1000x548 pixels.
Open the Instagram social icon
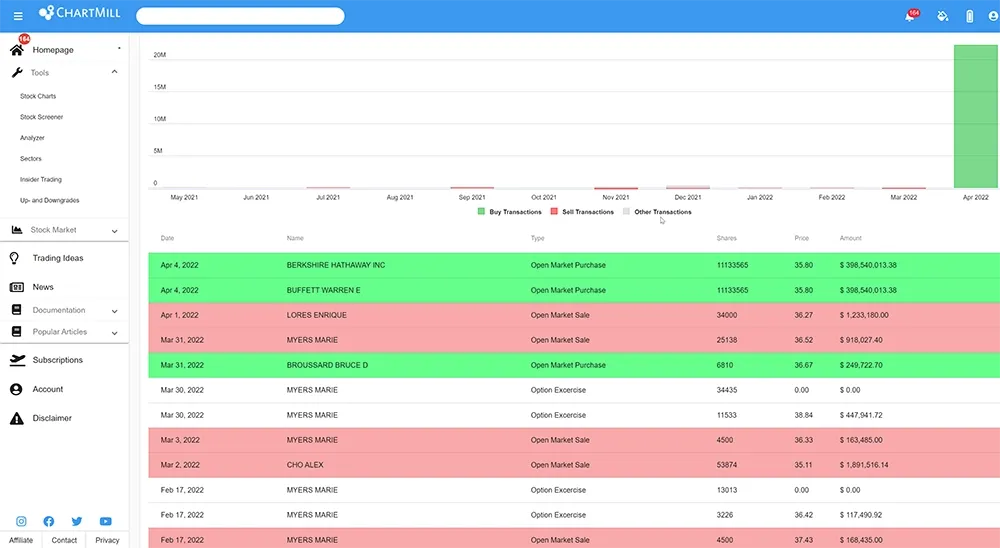[21, 521]
